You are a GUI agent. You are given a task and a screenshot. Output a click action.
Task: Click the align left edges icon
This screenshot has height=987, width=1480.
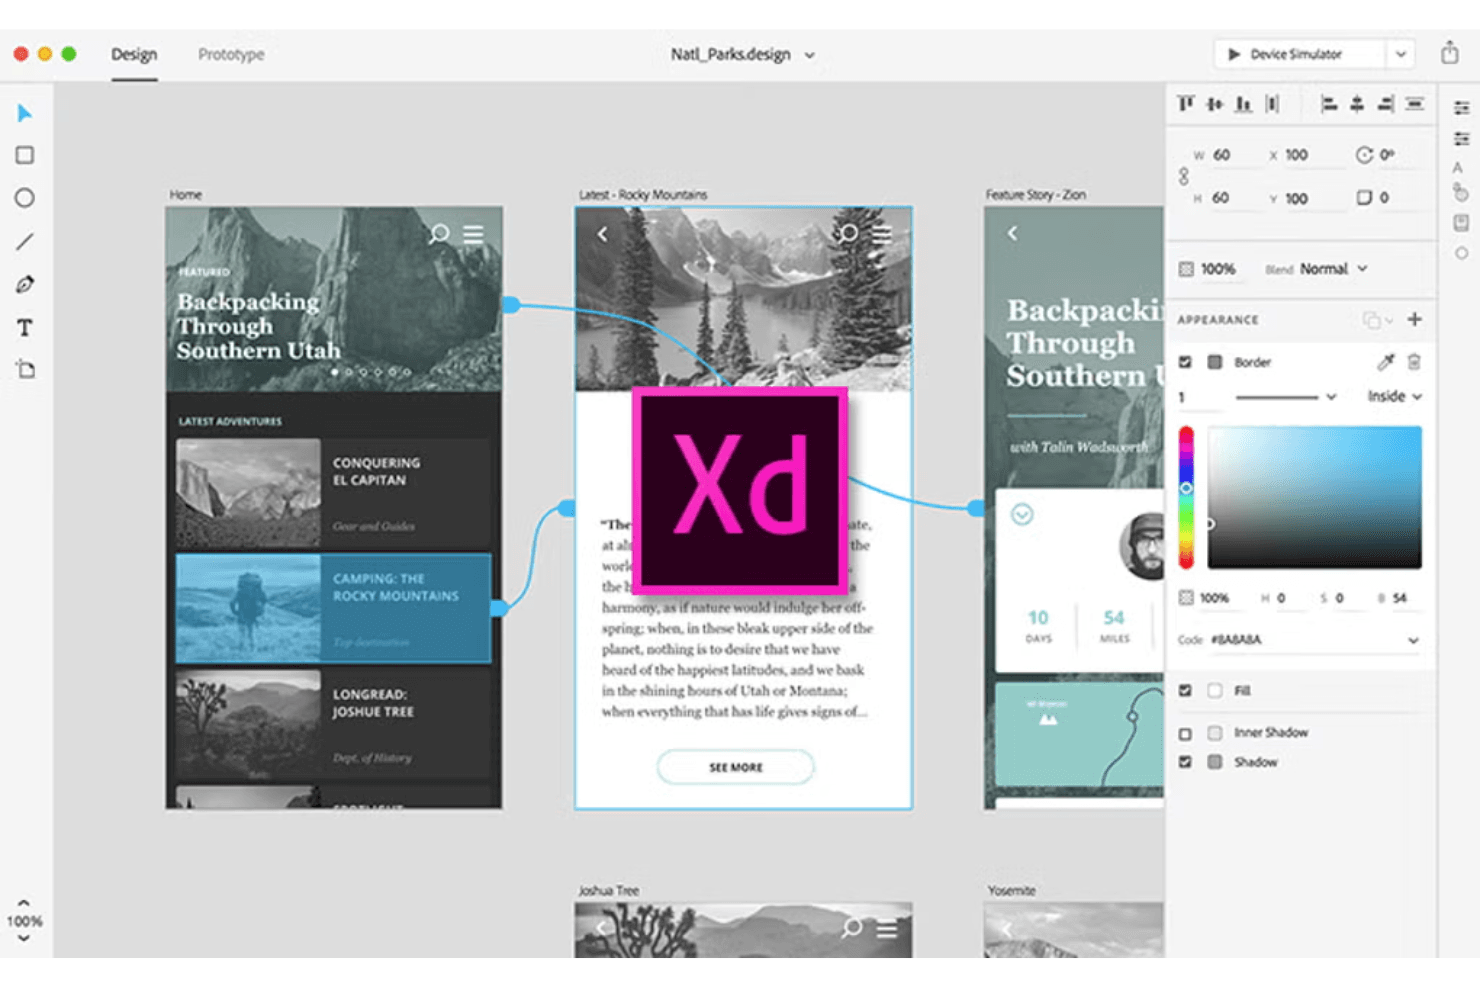[x=1329, y=103]
